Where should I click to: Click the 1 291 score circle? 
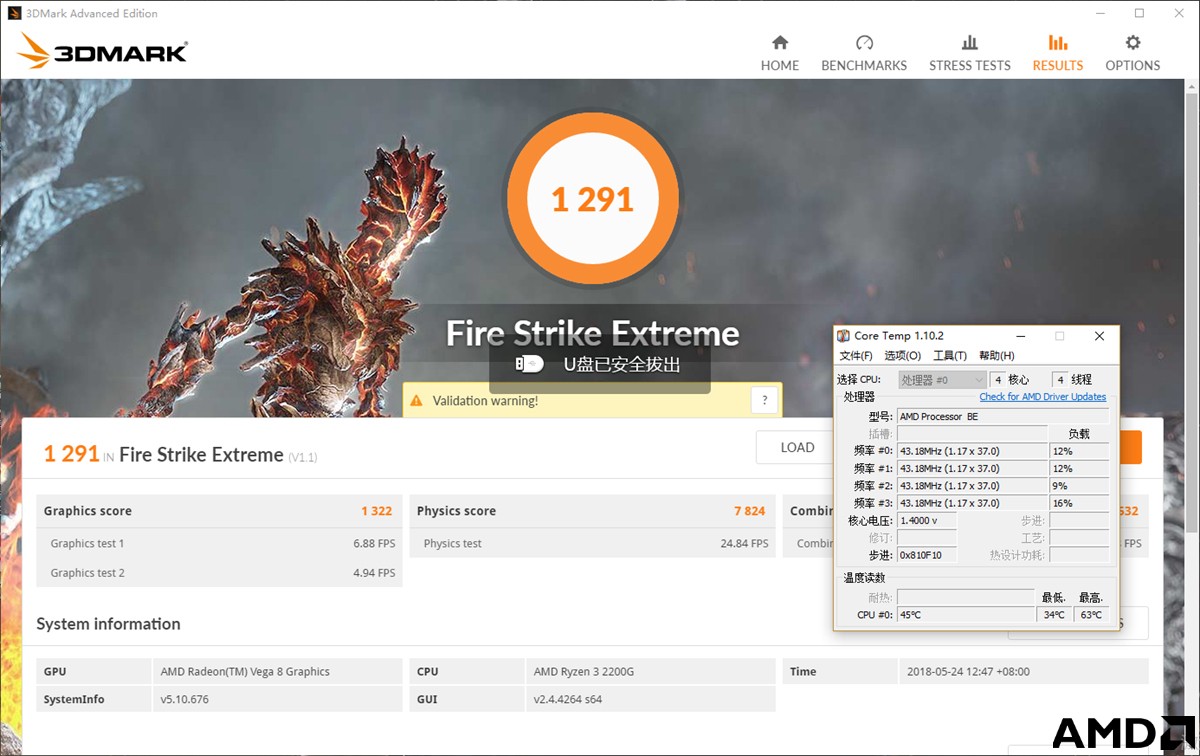point(593,199)
